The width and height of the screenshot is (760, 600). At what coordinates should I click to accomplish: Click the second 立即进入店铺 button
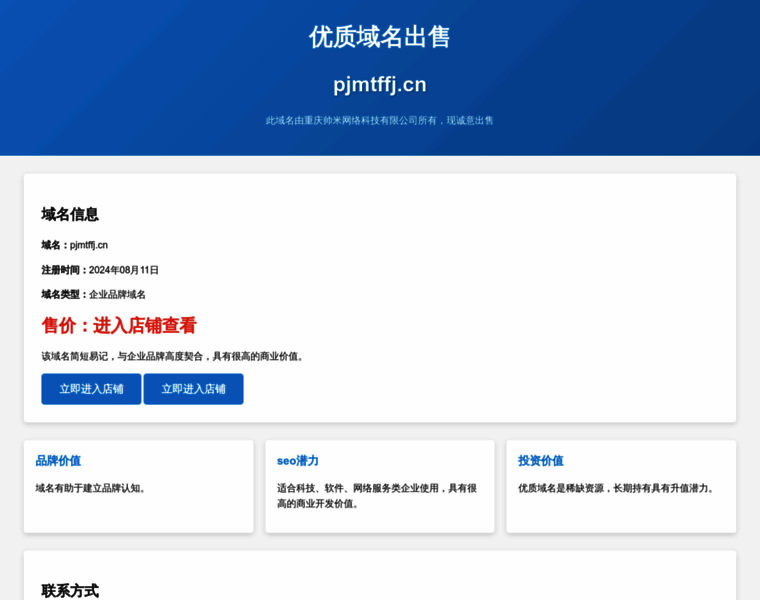click(193, 389)
